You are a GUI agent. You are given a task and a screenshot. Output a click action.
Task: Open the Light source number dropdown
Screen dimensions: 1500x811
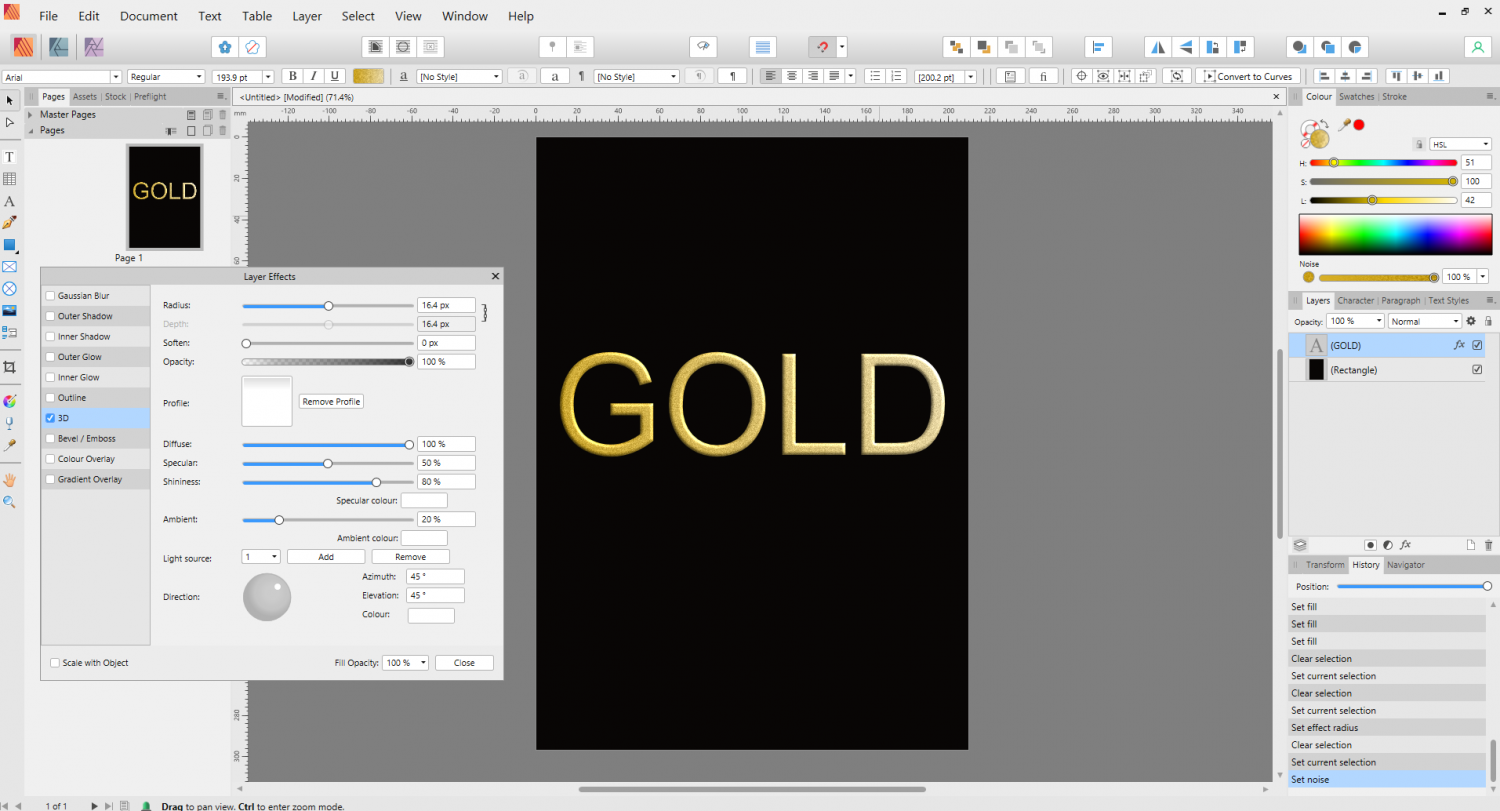[260, 556]
